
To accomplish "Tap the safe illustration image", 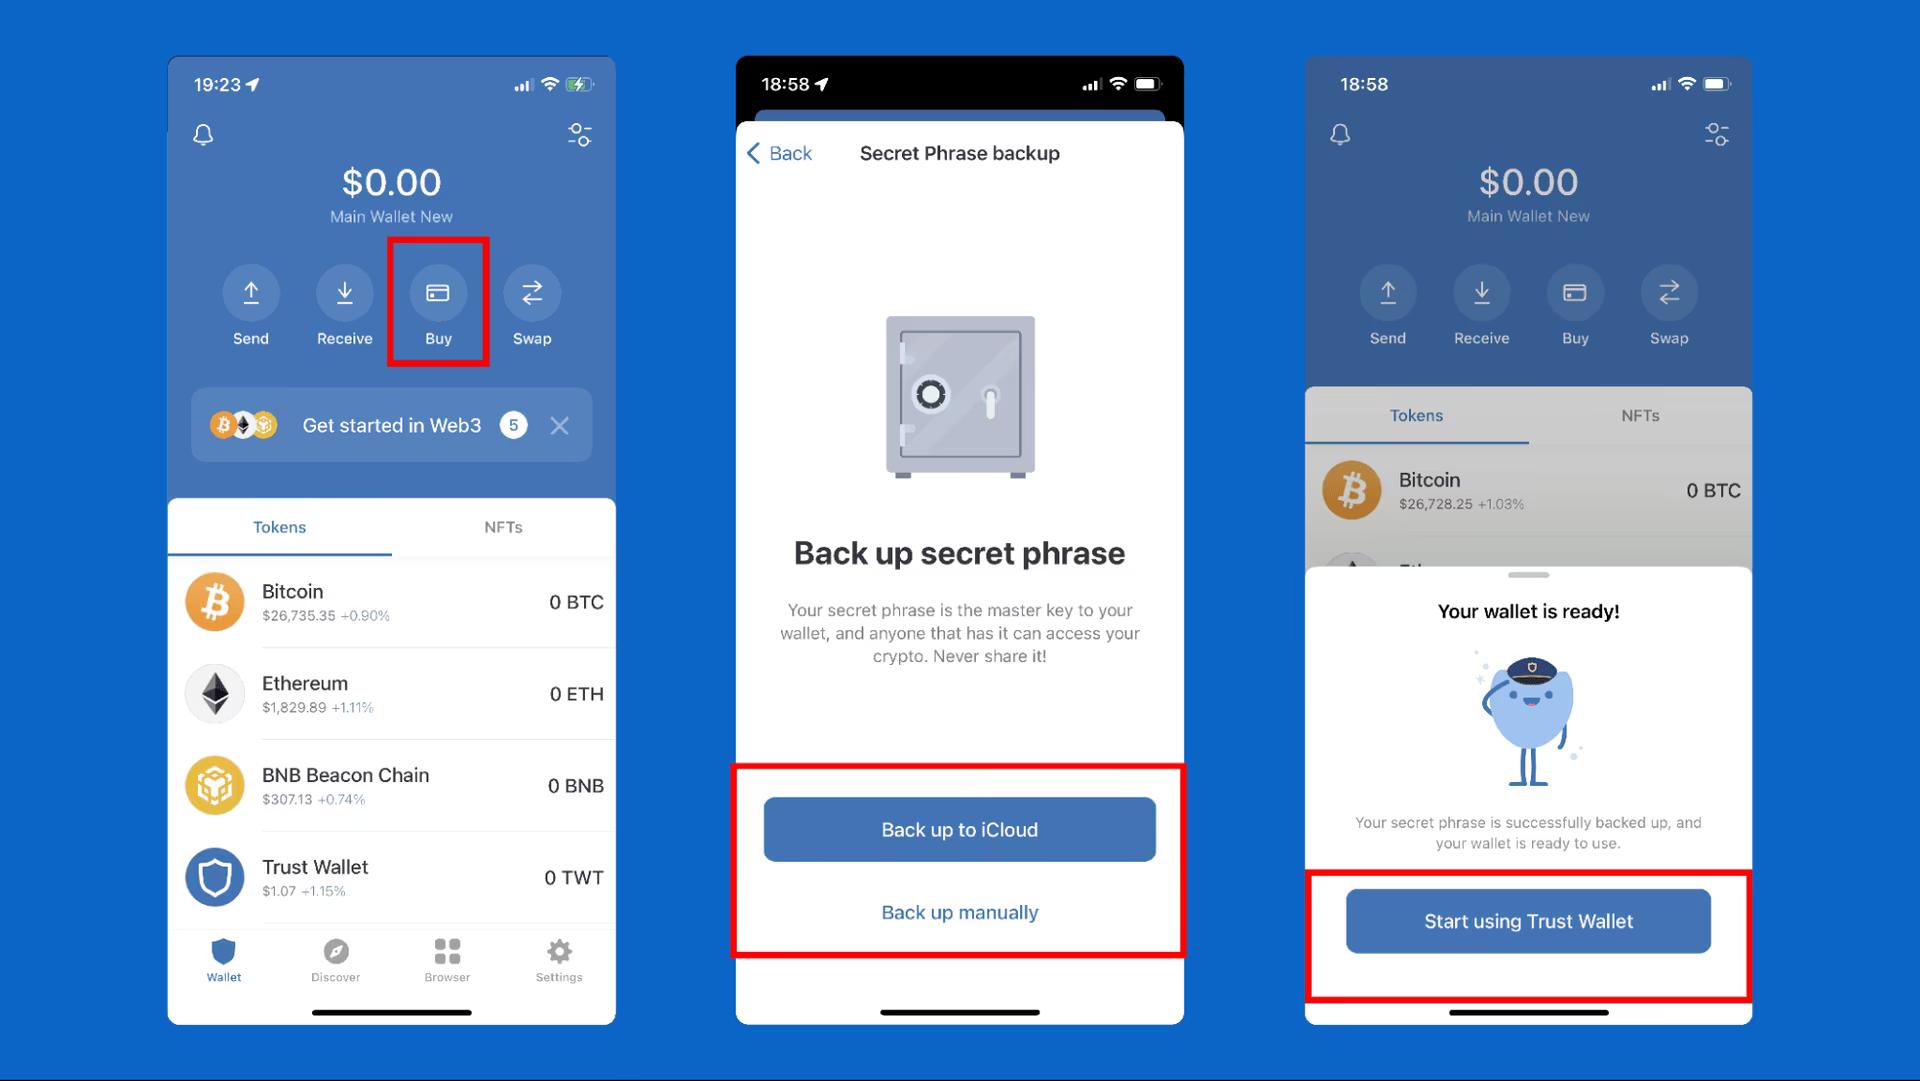I will pyautogui.click(x=959, y=393).
